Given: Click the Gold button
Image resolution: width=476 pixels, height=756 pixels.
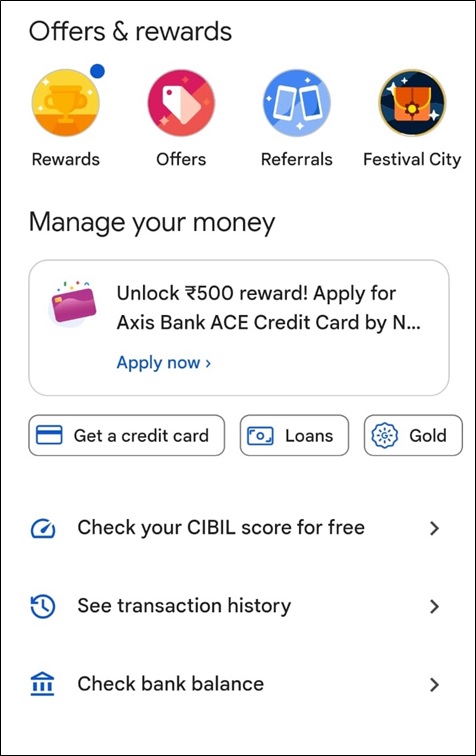Looking at the screenshot, I should [x=413, y=435].
